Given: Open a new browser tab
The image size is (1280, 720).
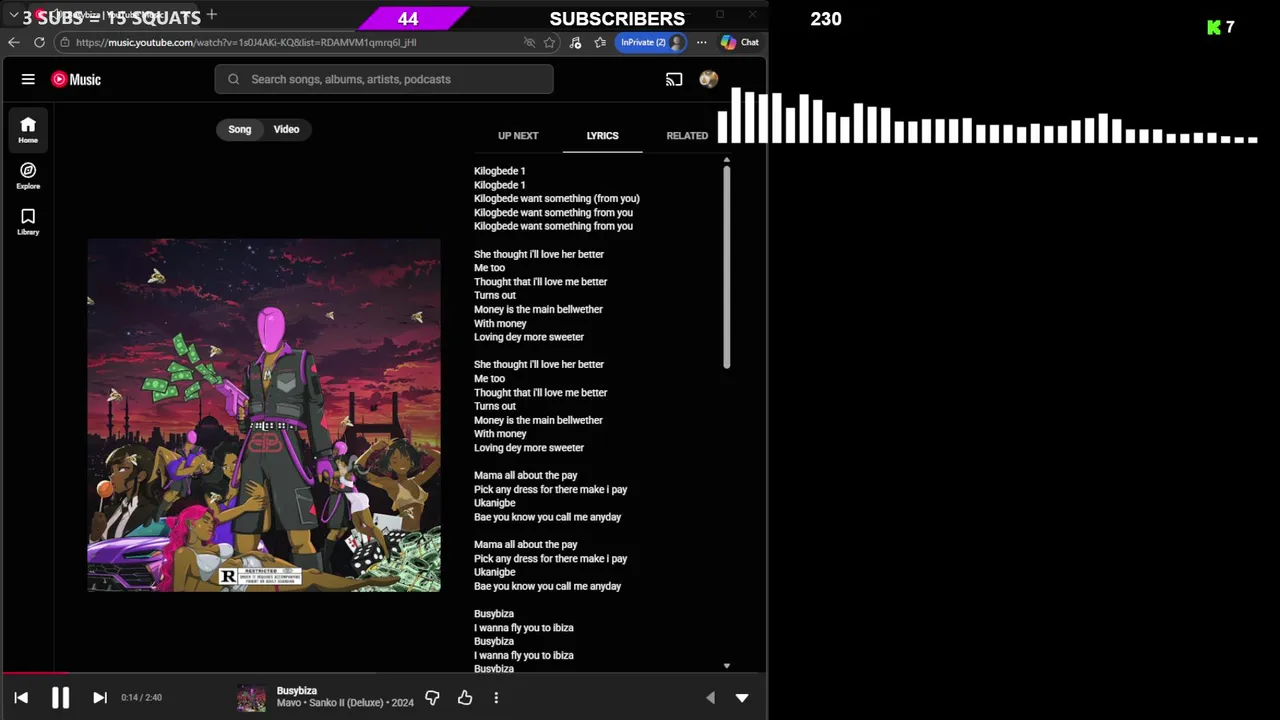Looking at the screenshot, I should pyautogui.click(x=211, y=14).
